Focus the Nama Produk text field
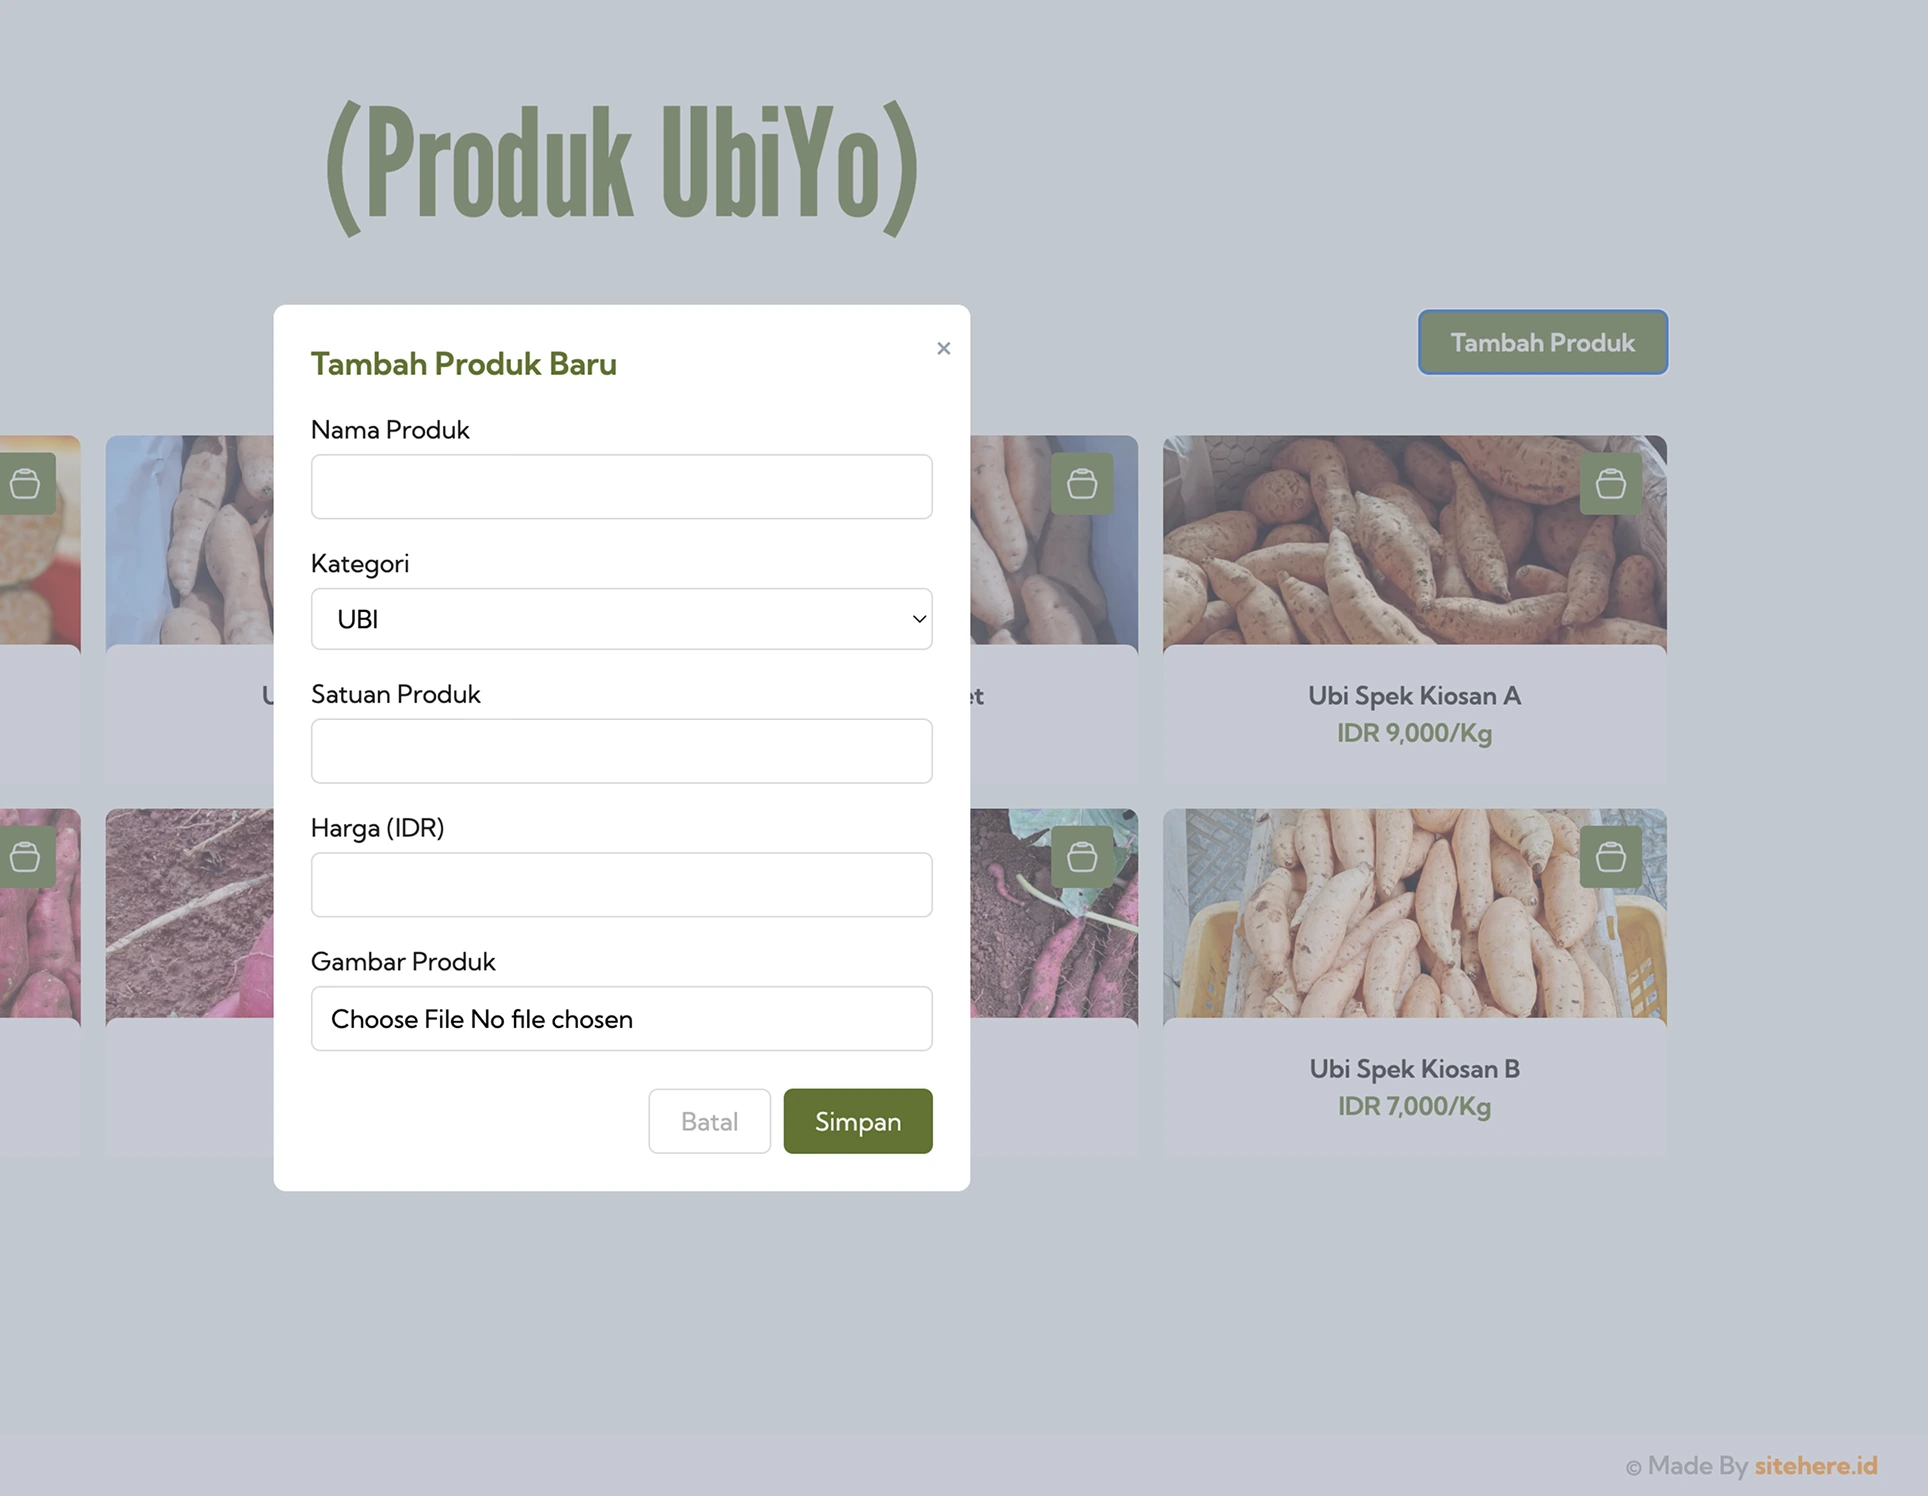1928x1496 pixels. coord(621,487)
